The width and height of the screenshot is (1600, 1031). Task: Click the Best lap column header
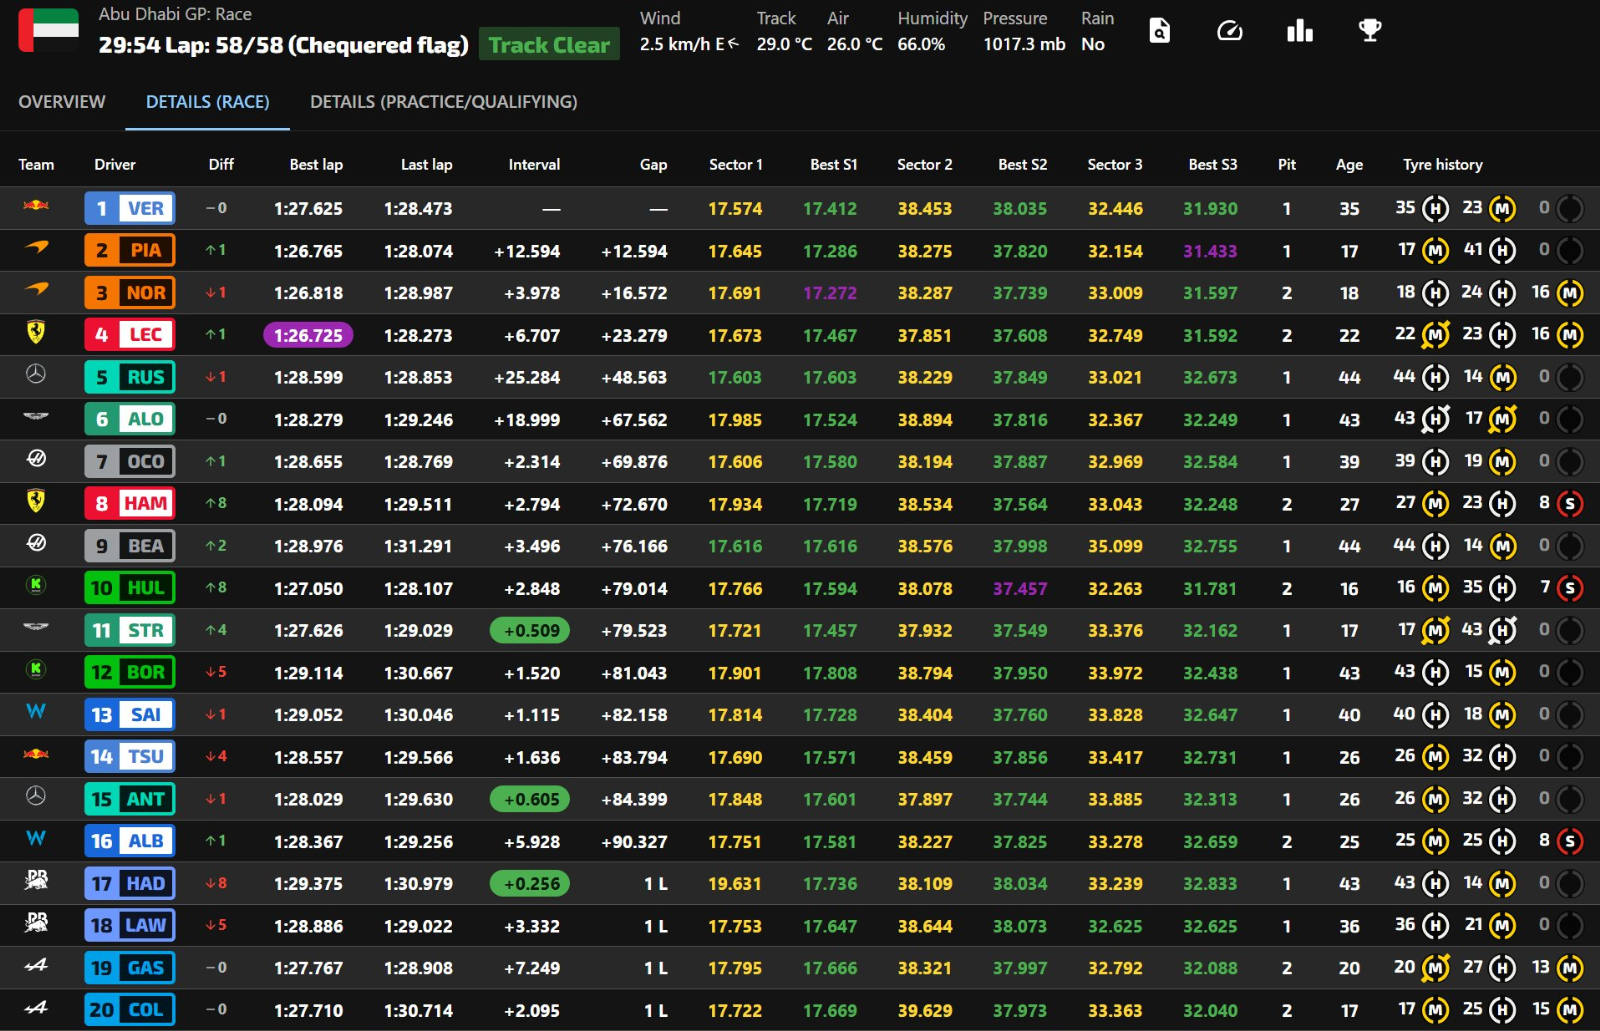click(x=316, y=165)
